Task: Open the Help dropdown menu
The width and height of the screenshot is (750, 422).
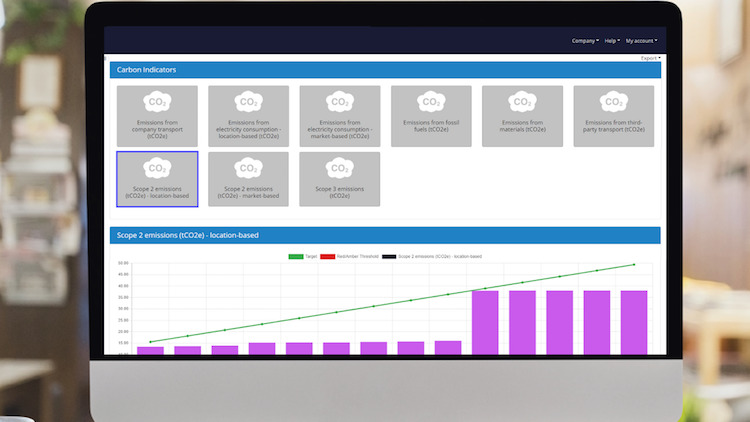Action: point(612,41)
